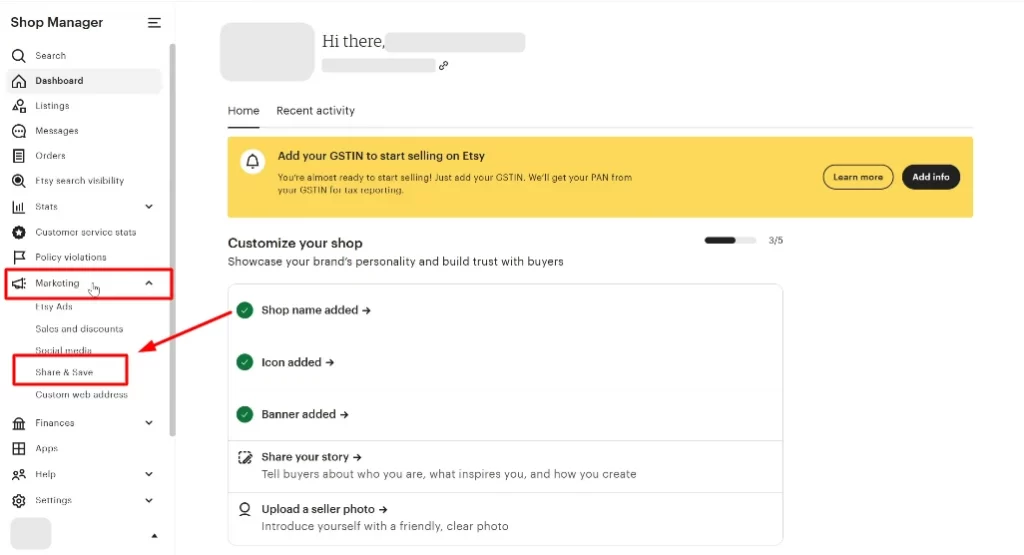Click the seller photo person icon
Screen dimensions: 1024x555
(245, 509)
